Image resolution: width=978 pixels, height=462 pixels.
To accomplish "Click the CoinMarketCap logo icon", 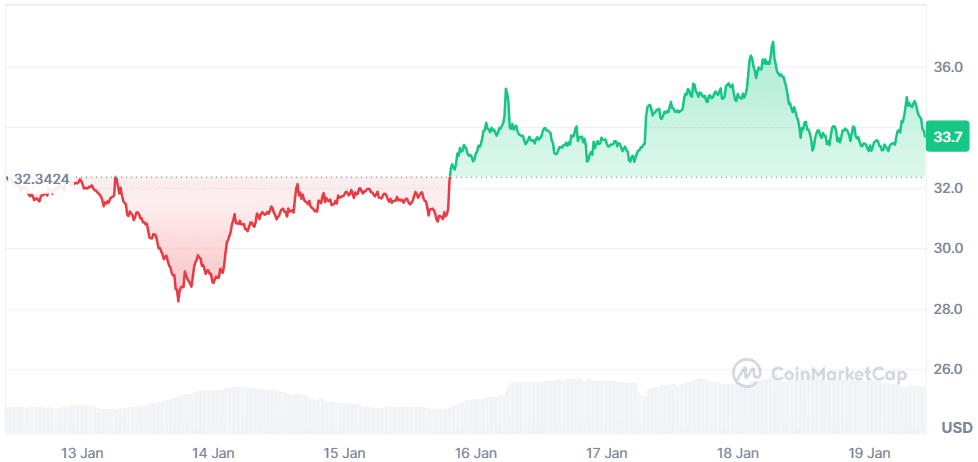I will 747,373.
